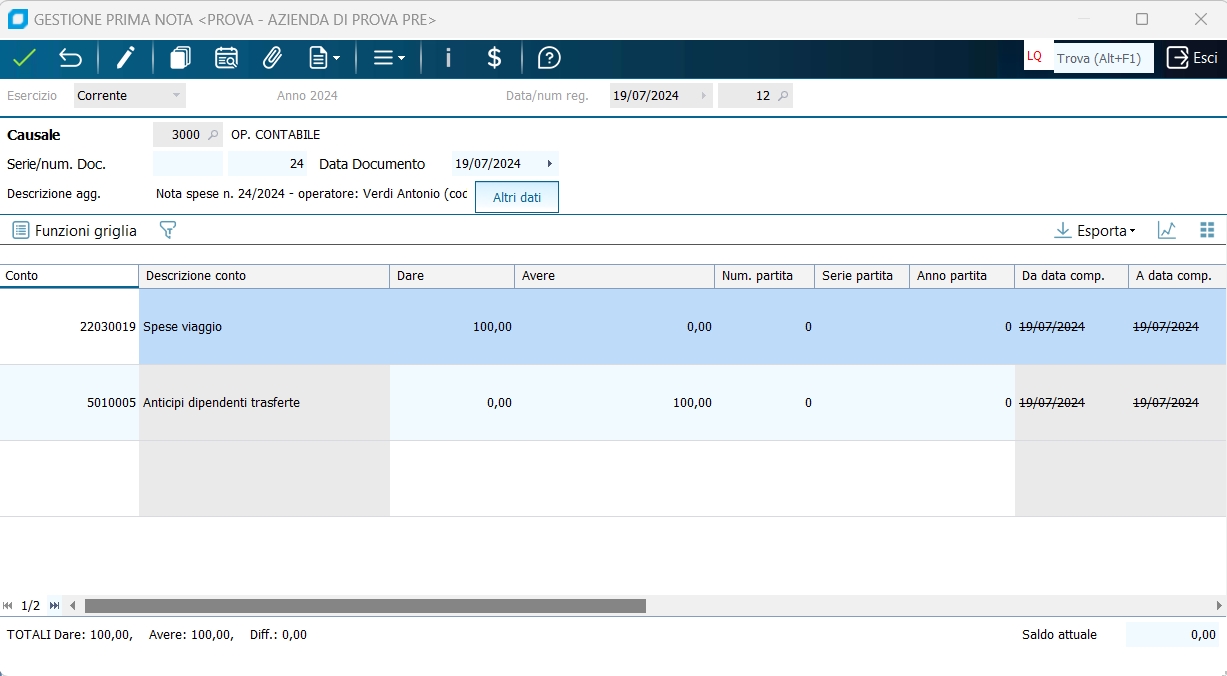Click the Trova search field
The width and height of the screenshot is (1227, 676).
1099,58
